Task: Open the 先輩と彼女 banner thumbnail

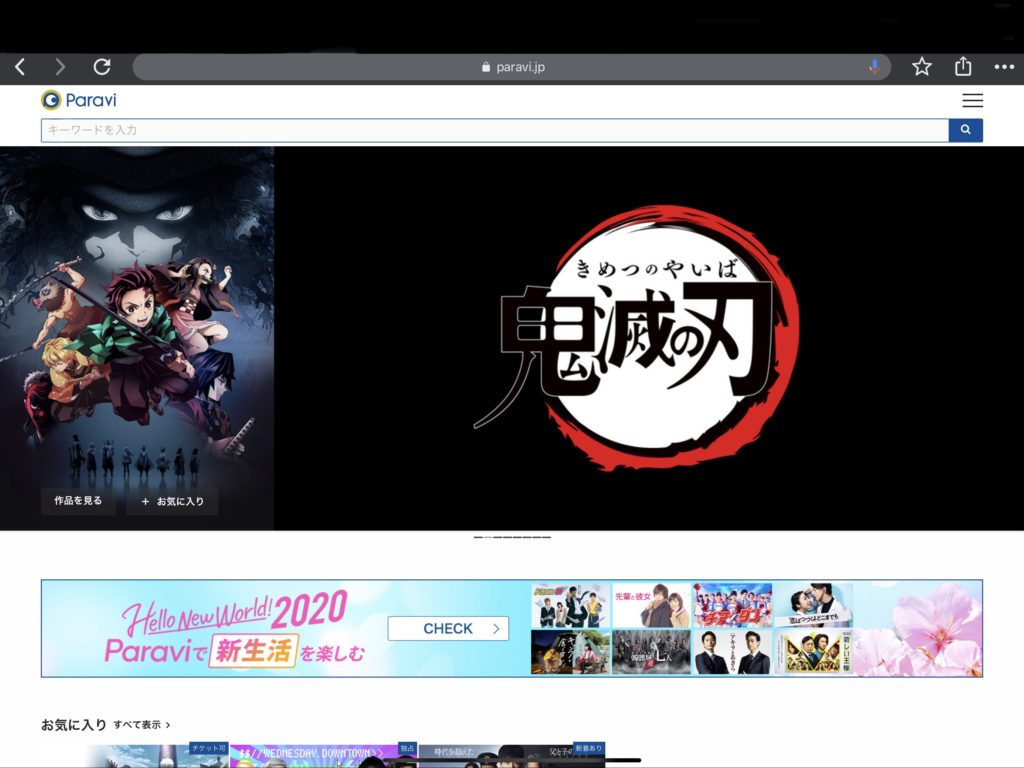Action: pyautogui.click(x=651, y=606)
